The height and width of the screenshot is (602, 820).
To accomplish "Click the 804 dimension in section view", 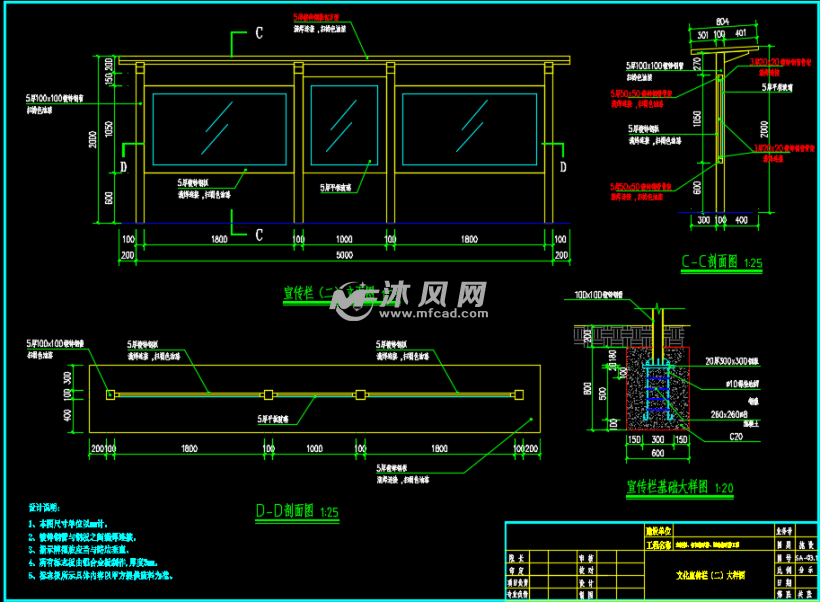I will (x=722, y=20).
